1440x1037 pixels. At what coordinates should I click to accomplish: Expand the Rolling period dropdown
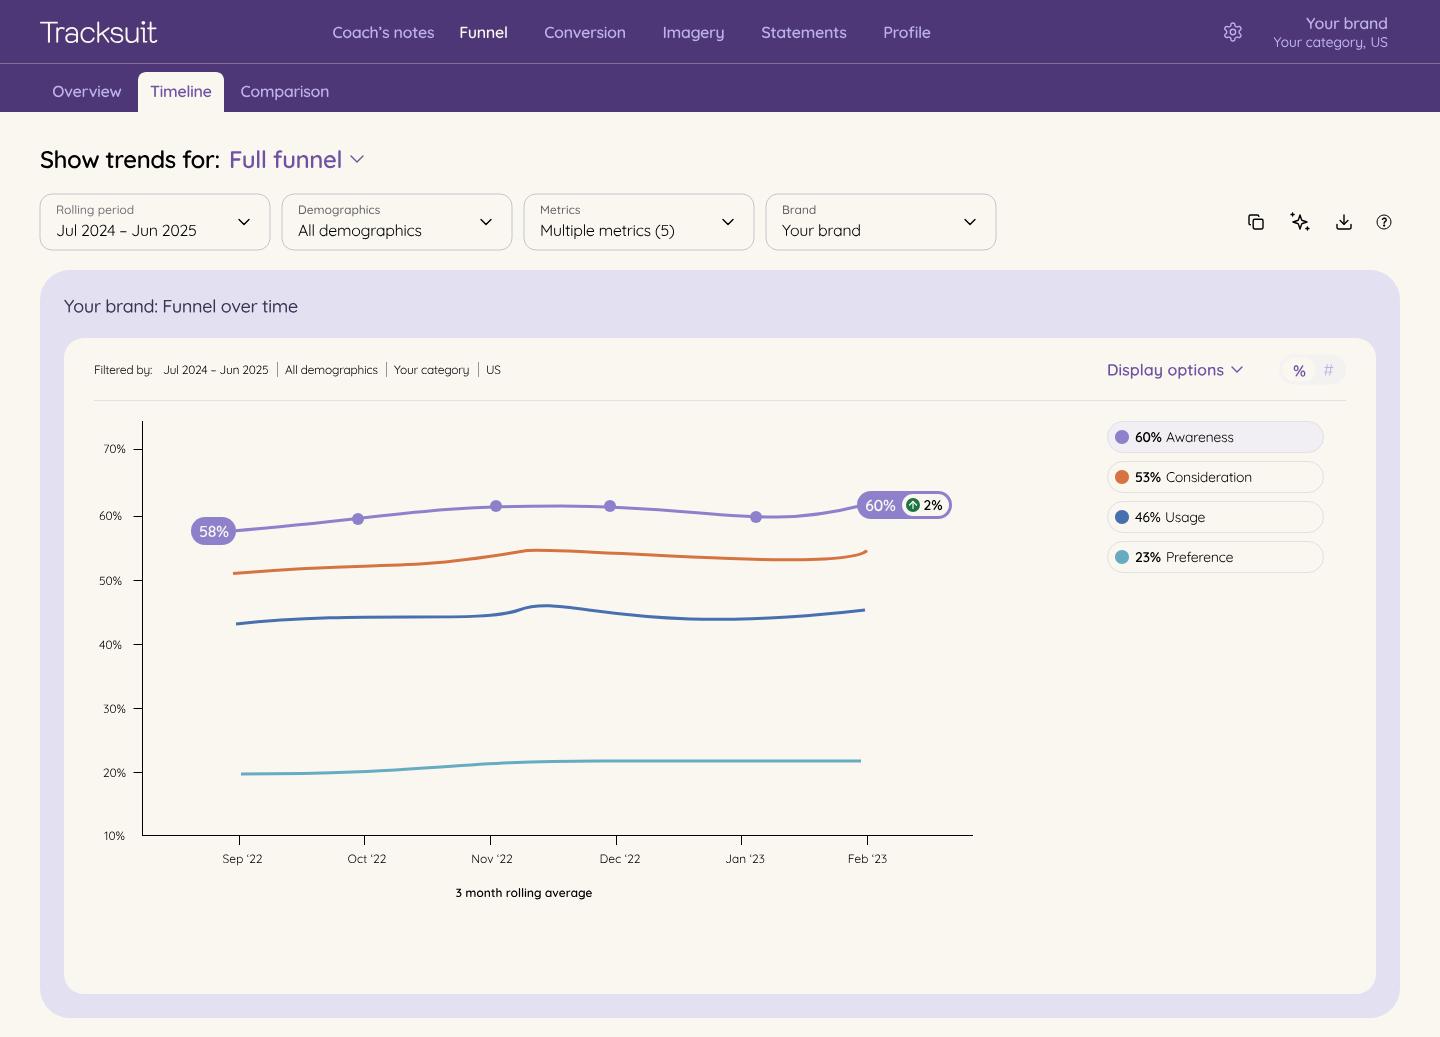155,222
